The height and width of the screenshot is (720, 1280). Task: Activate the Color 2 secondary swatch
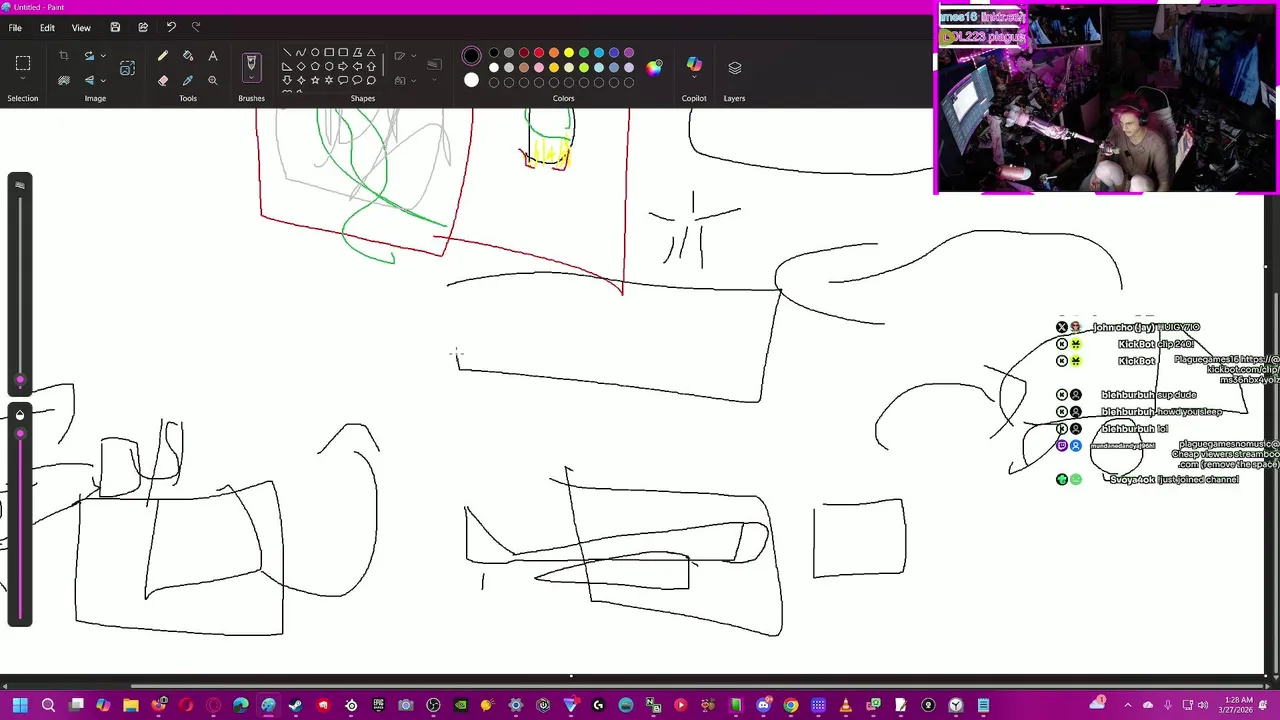[x=471, y=80]
